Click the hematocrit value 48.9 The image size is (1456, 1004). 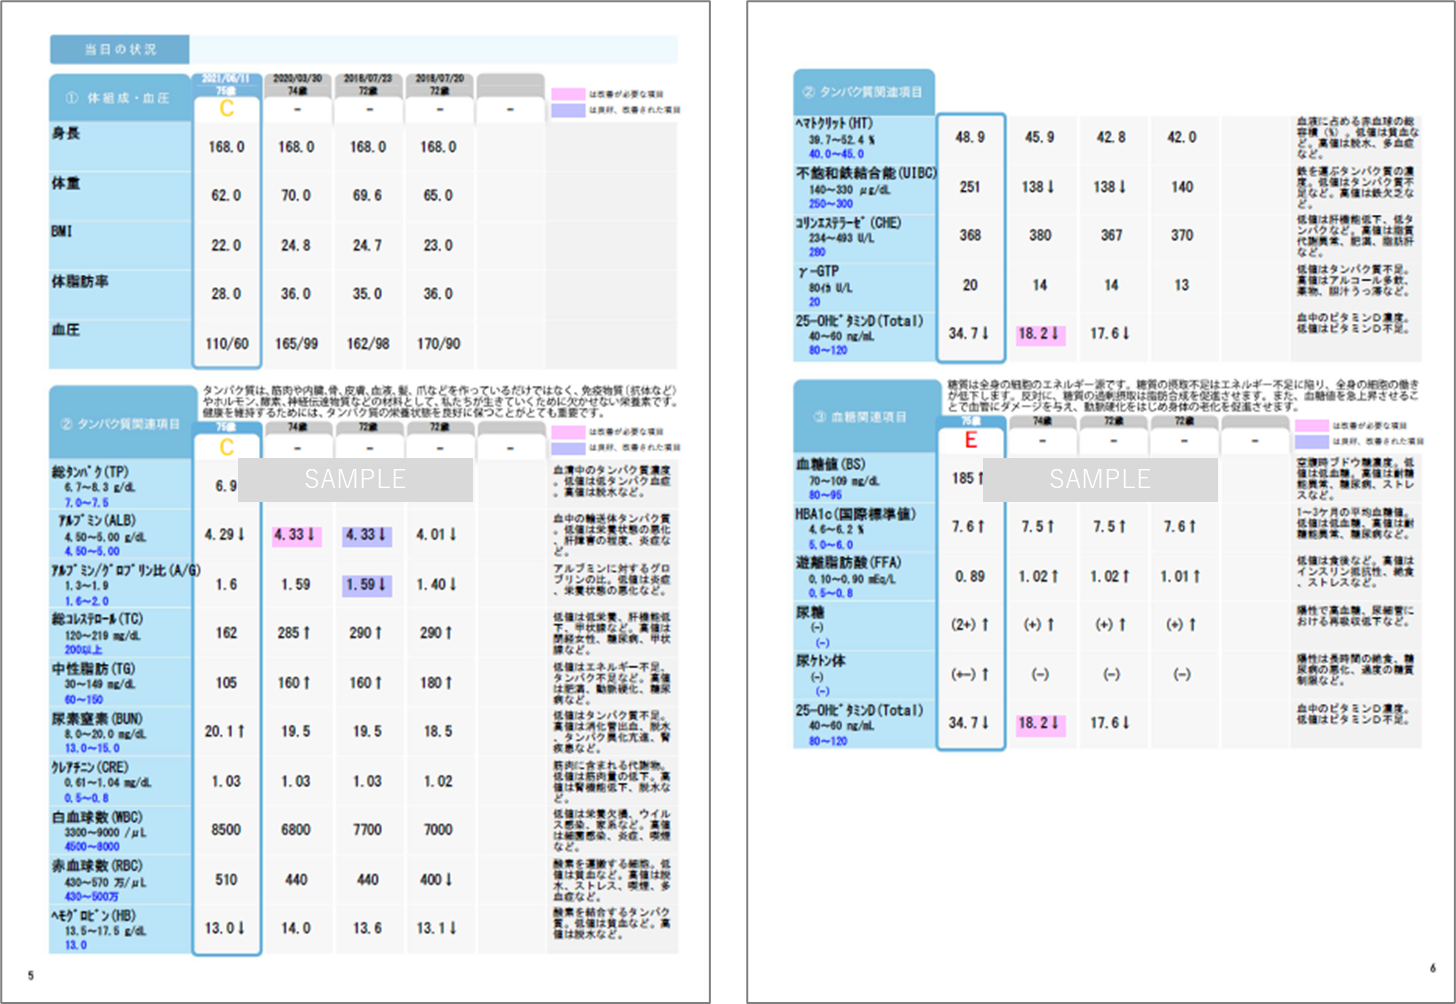970,137
